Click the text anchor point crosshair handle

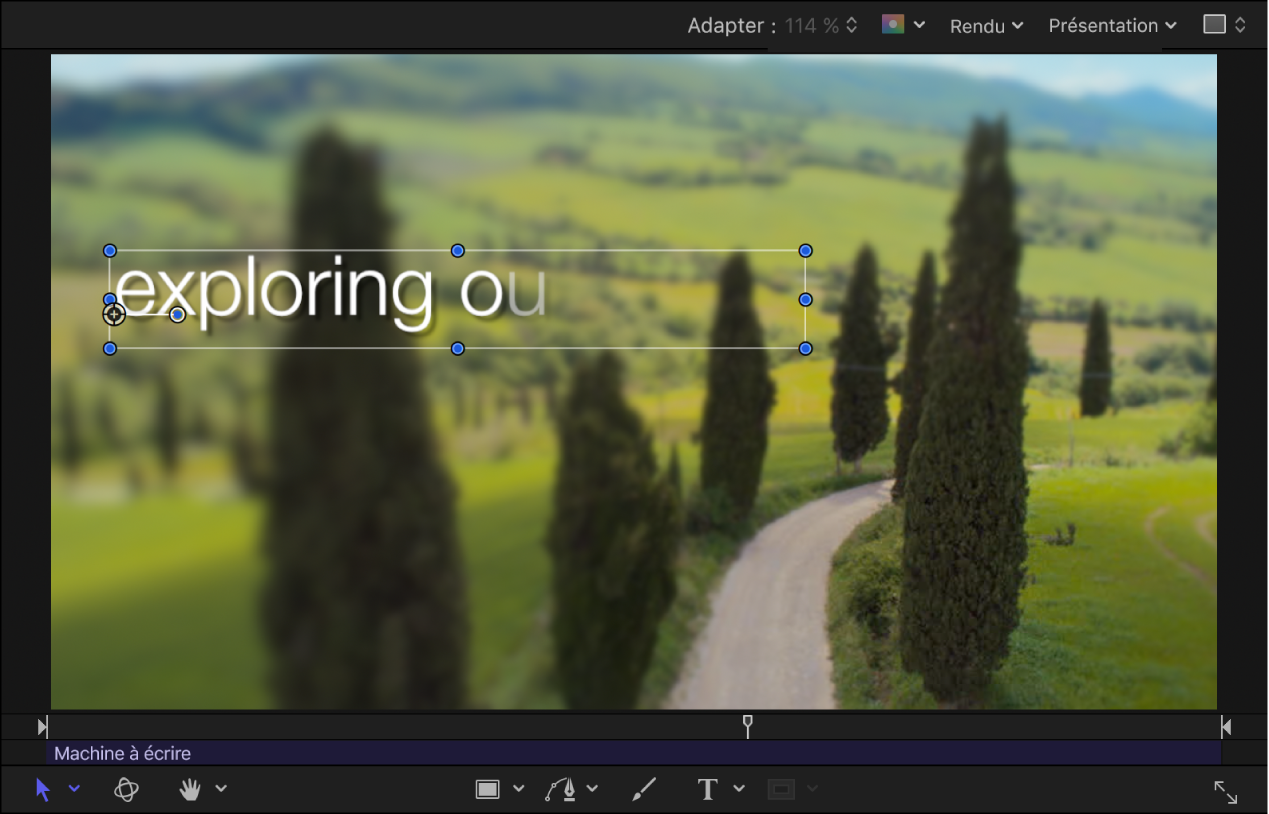(114, 315)
